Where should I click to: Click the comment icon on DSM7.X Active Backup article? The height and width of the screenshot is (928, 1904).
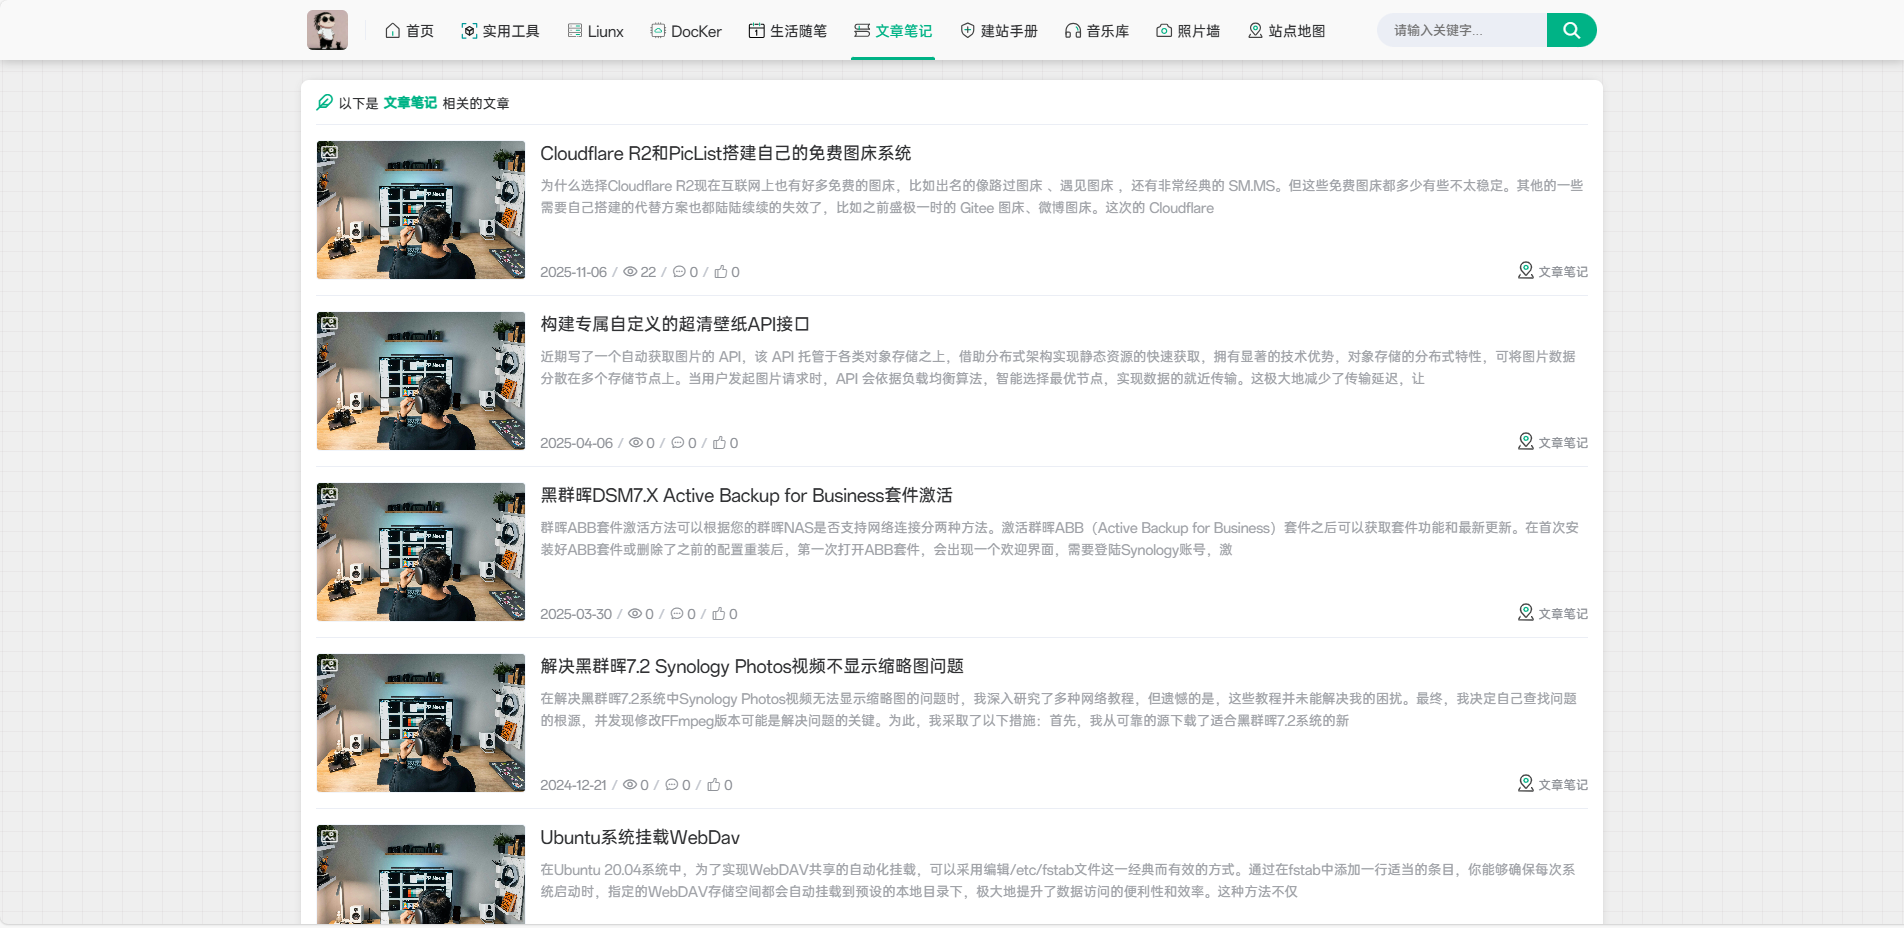tap(677, 614)
